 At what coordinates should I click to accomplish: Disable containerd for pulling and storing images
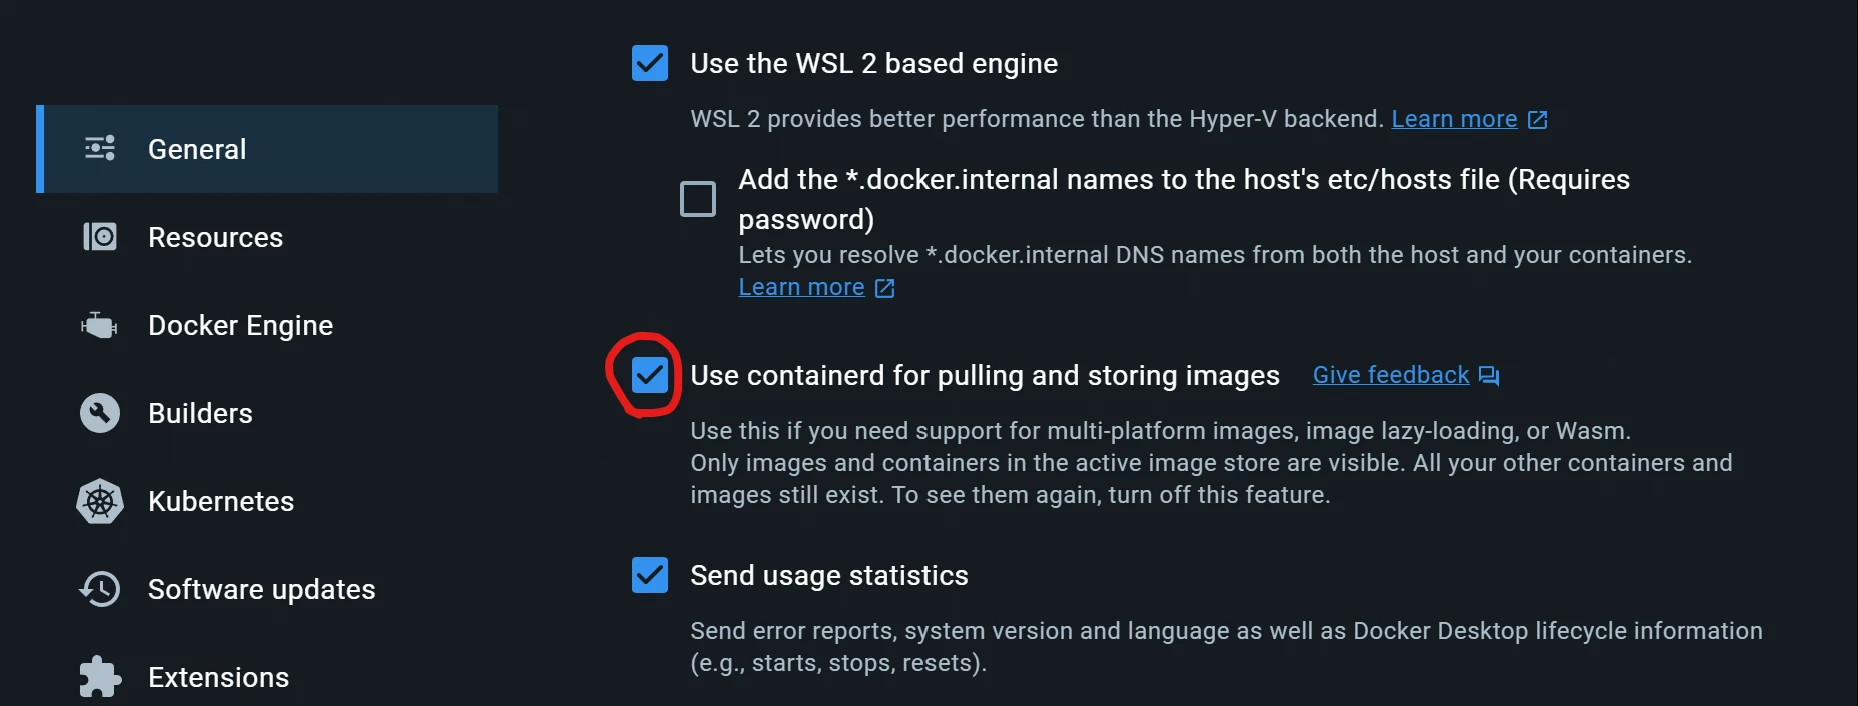point(650,375)
